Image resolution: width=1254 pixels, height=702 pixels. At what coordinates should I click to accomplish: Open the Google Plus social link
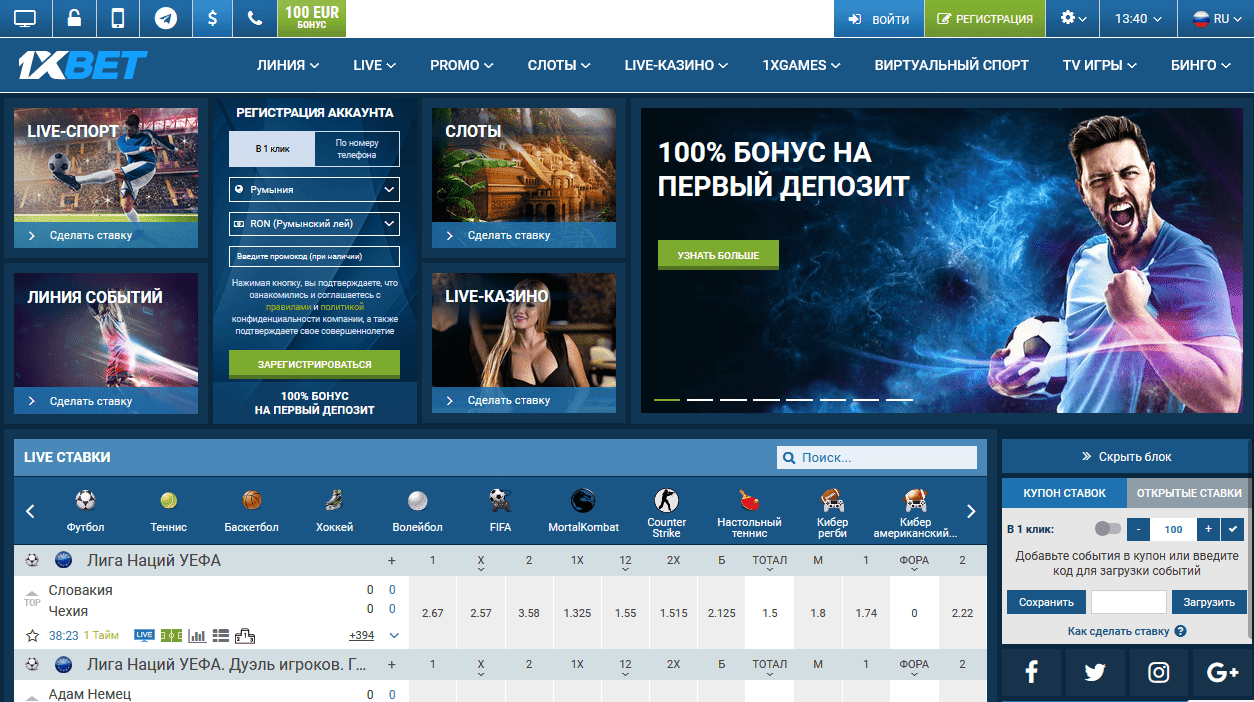click(1223, 672)
